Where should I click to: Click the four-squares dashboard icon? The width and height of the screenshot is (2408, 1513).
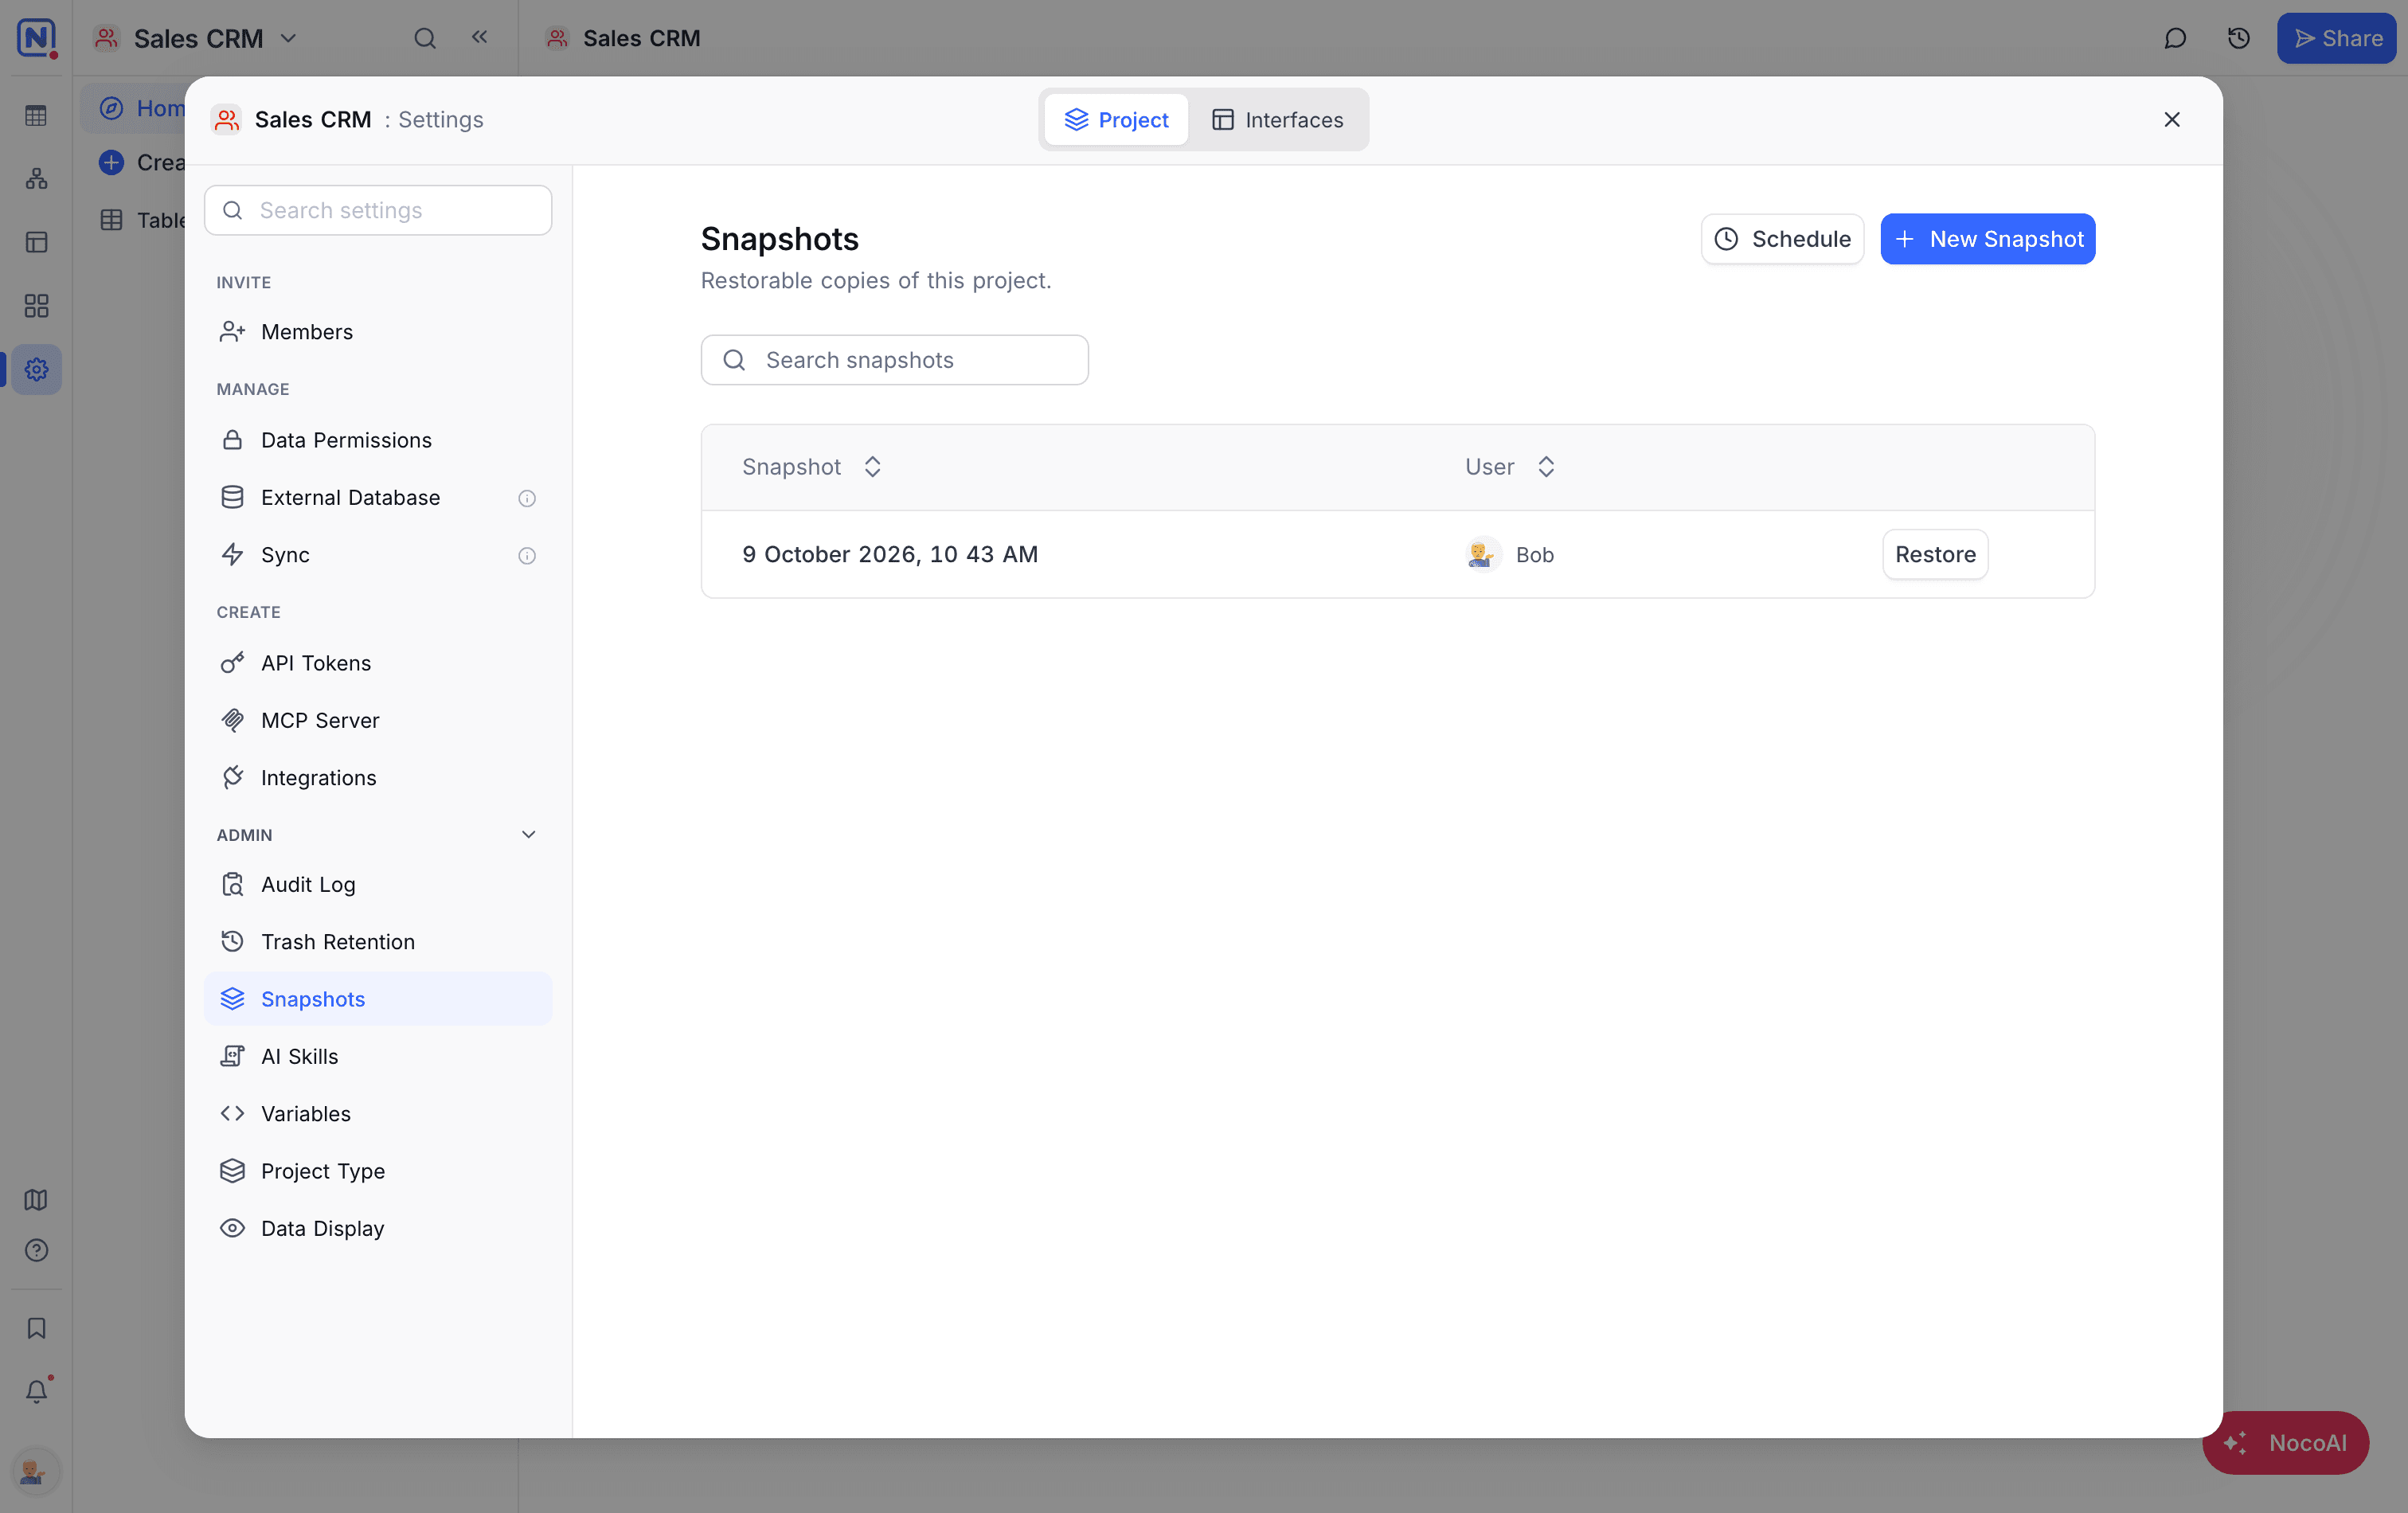click(37, 306)
